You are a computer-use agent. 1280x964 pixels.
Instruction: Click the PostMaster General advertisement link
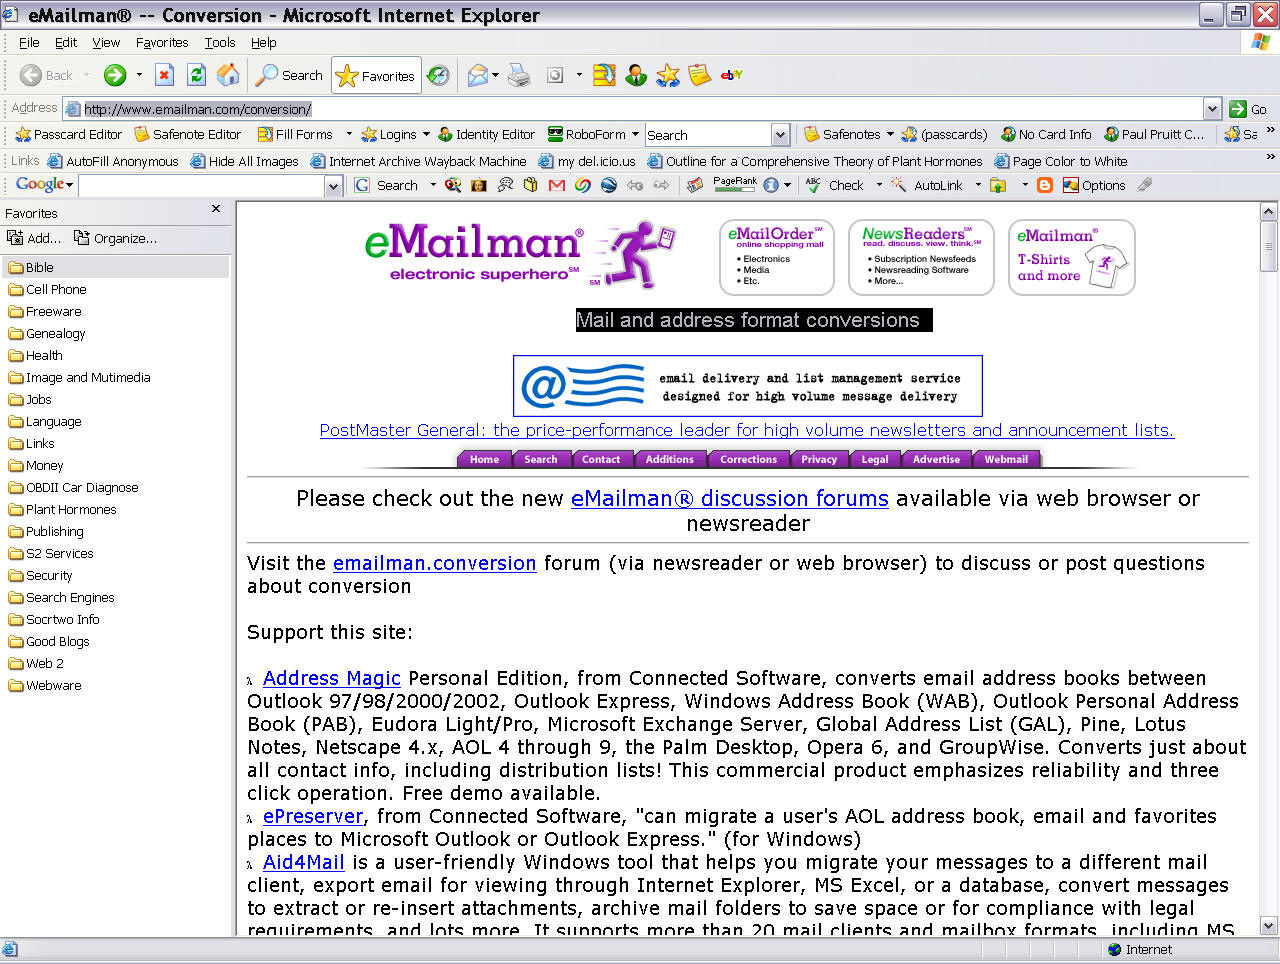(747, 430)
